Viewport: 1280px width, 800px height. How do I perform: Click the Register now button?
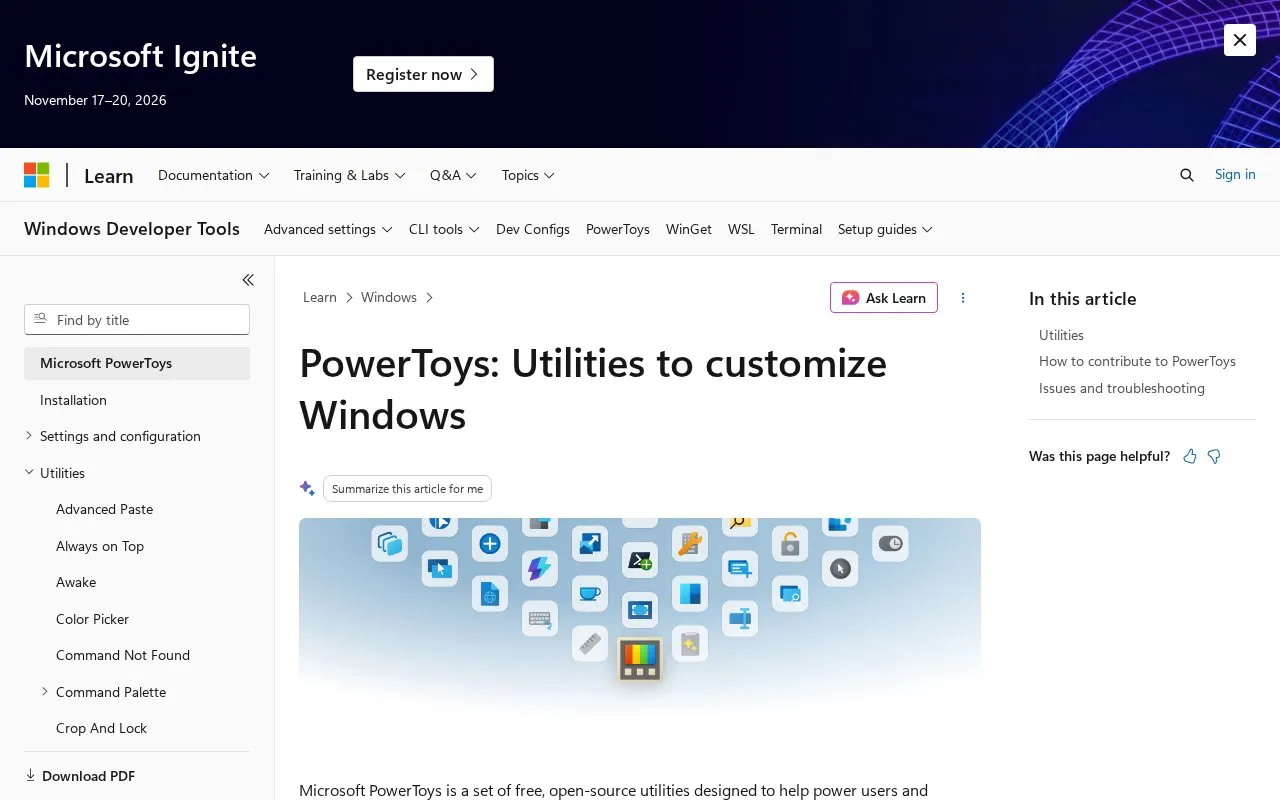pos(423,74)
